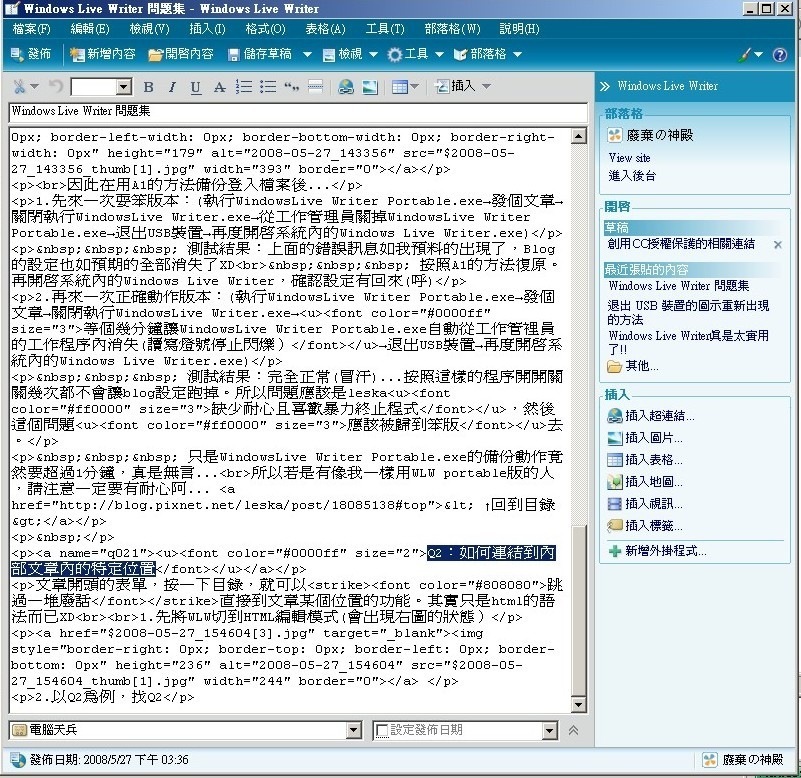The image size is (801, 778).
Task: Open recent post Windows Live Writer真是太實用了!!
Action: 688,343
